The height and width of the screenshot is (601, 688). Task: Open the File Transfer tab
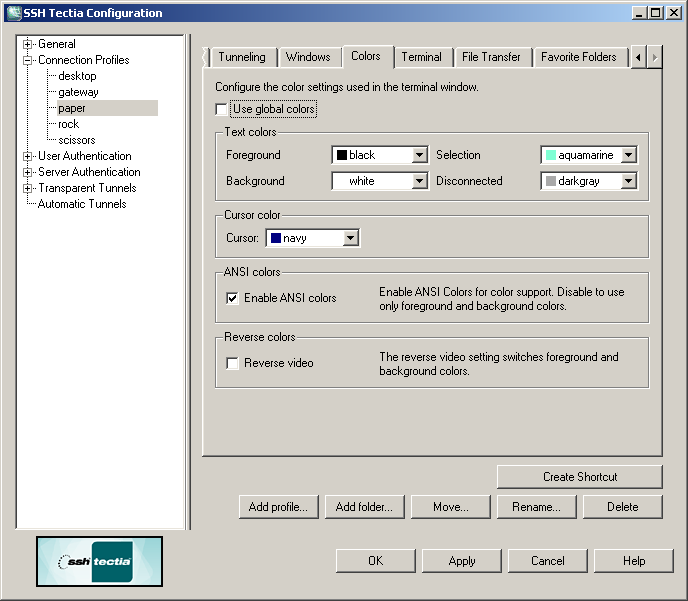491,57
